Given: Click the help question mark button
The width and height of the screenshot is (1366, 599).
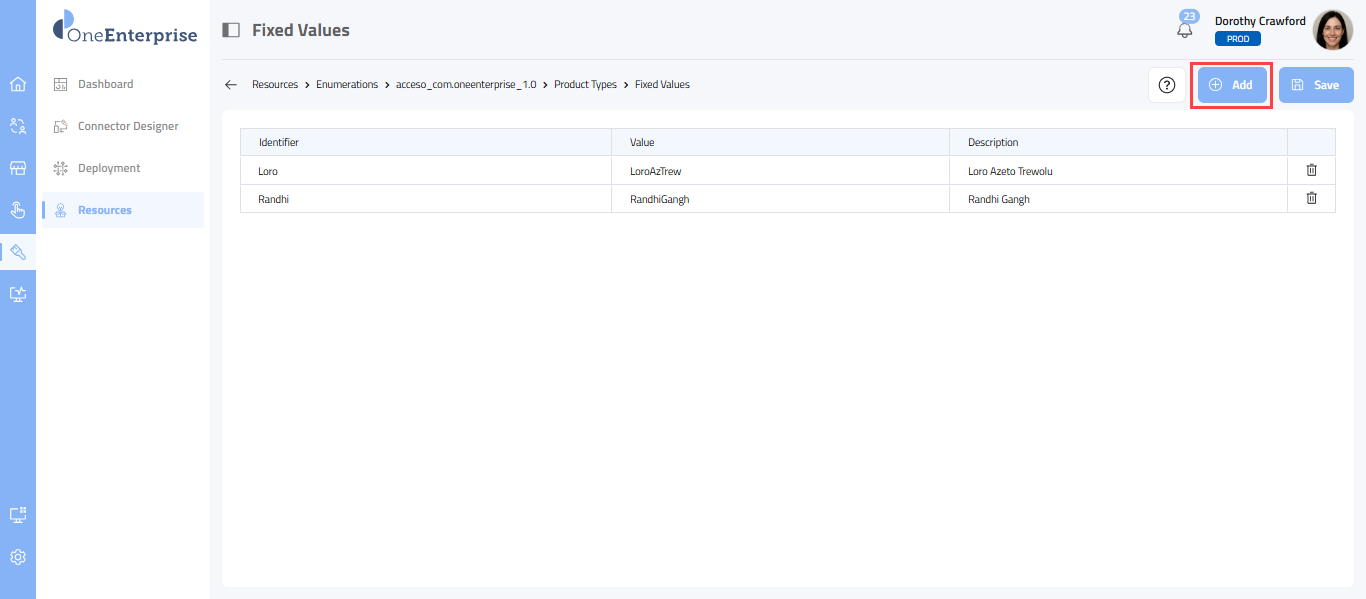Looking at the screenshot, I should point(1166,85).
